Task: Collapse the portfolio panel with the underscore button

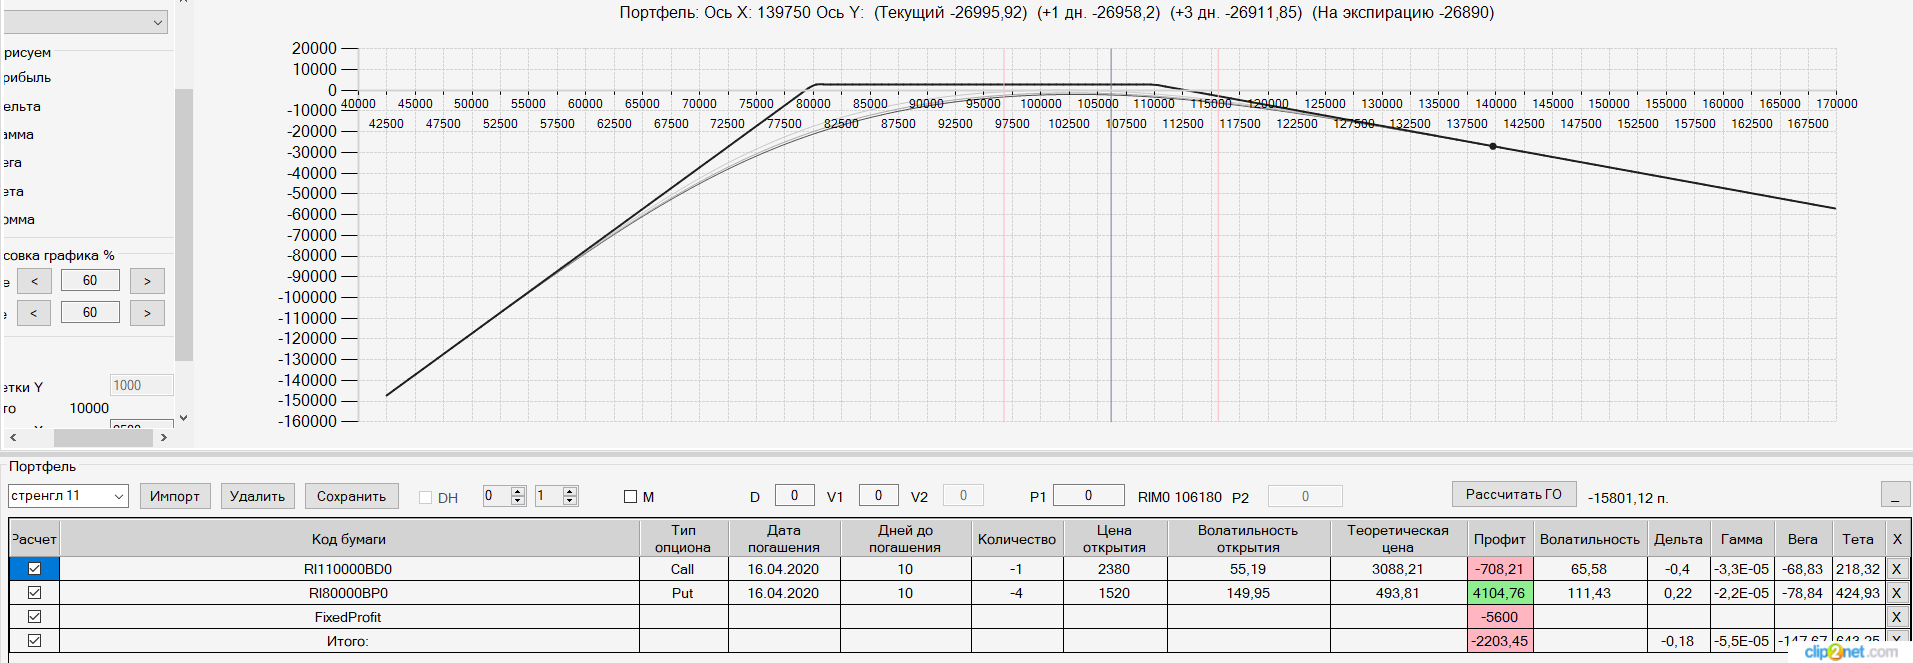Action: [x=1895, y=495]
